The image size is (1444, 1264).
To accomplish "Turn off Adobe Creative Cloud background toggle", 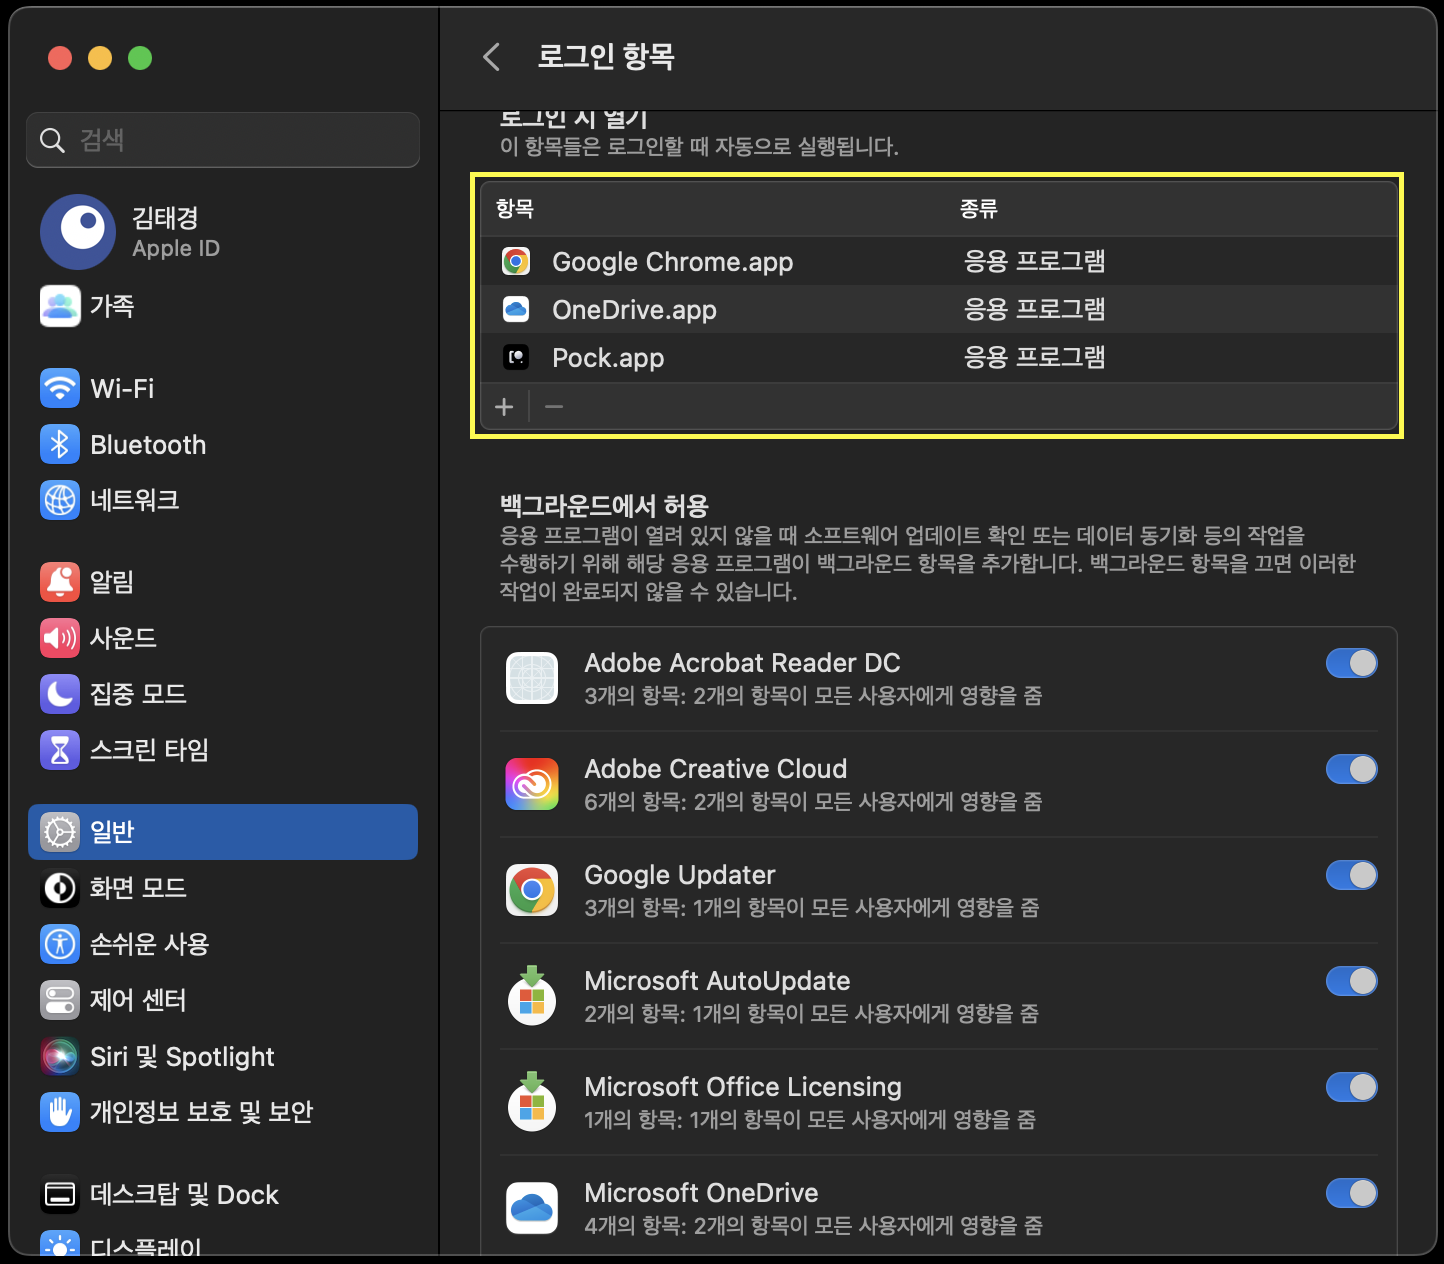I will 1352,769.
